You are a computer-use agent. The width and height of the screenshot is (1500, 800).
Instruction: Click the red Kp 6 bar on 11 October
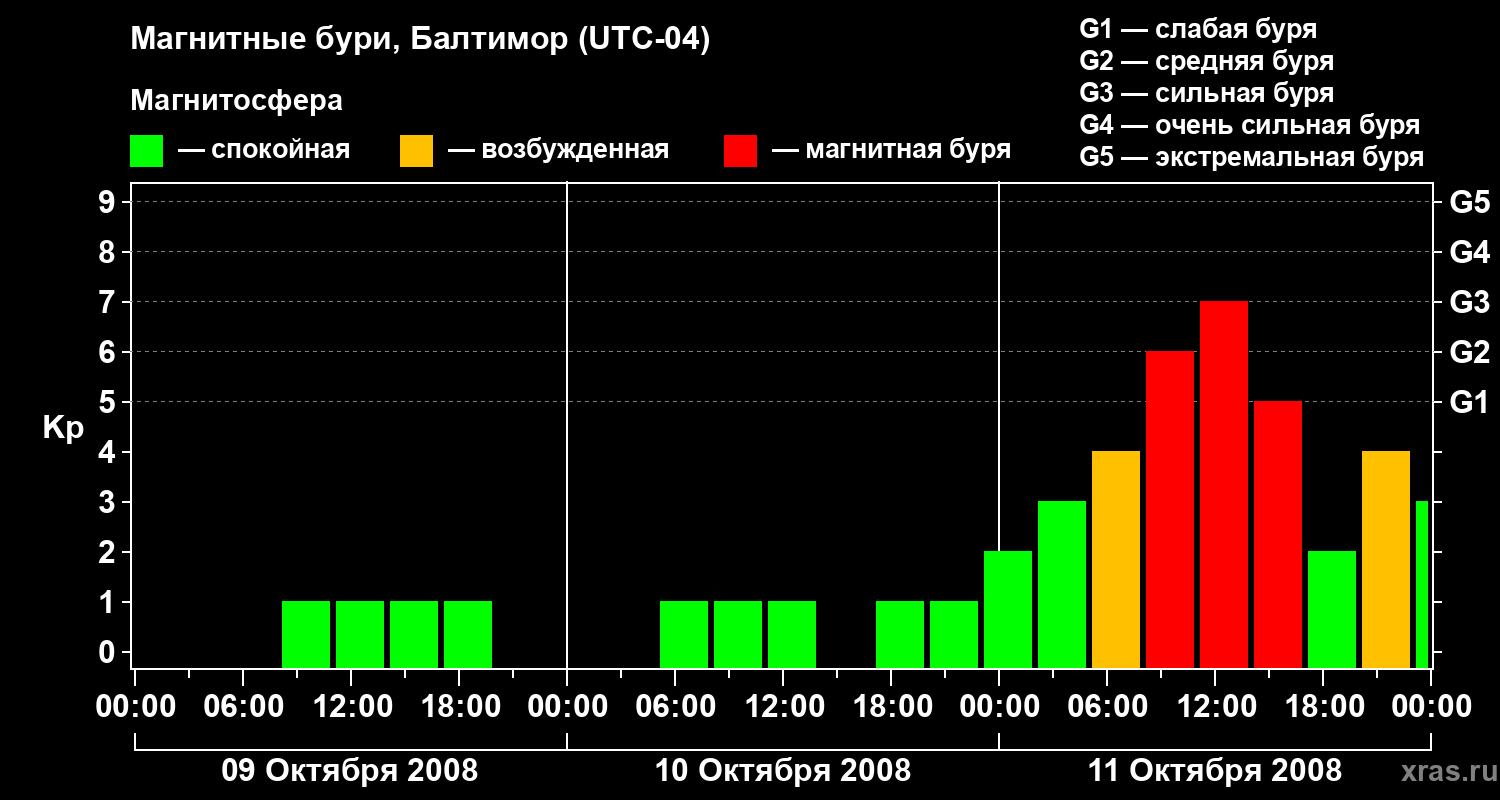pyautogui.click(x=1170, y=509)
